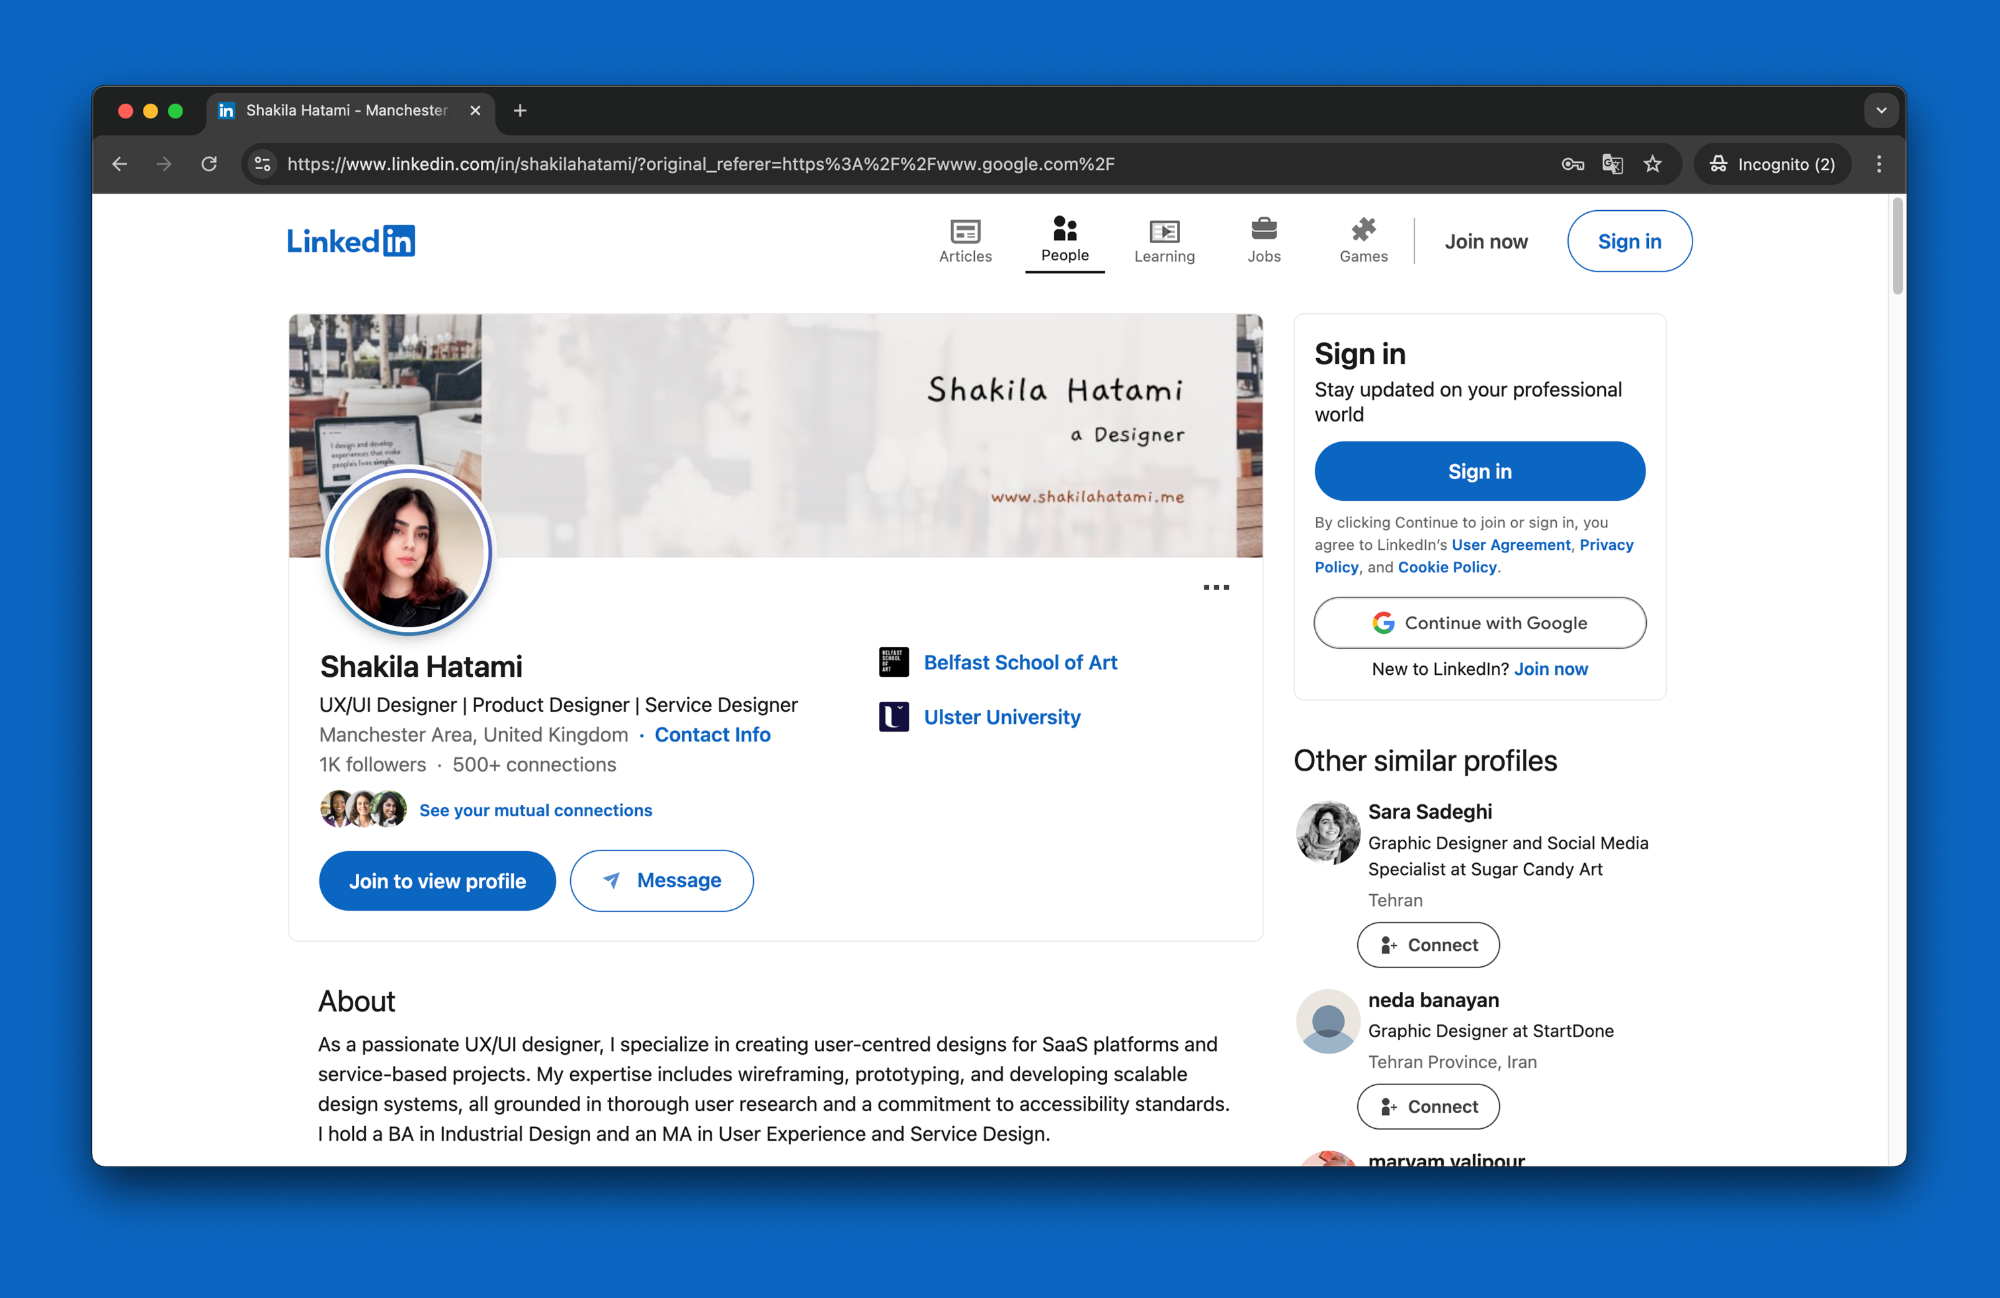Click mutual connections avatar group

pos(363,809)
